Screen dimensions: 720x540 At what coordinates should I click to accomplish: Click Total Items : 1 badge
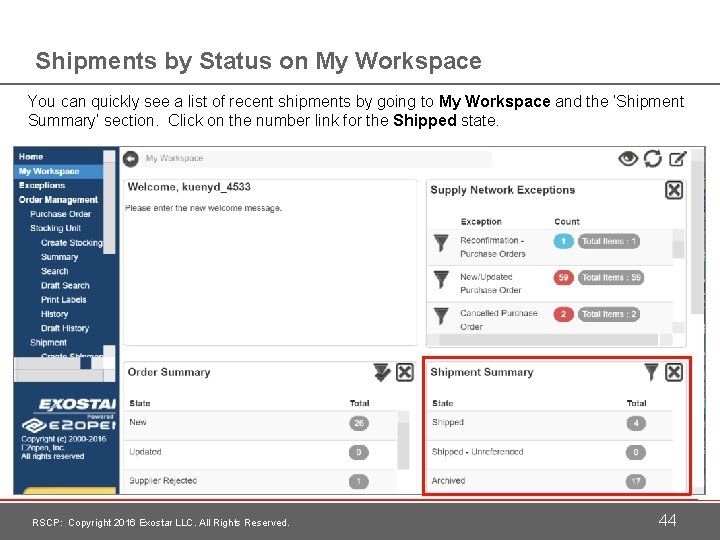(x=608, y=241)
